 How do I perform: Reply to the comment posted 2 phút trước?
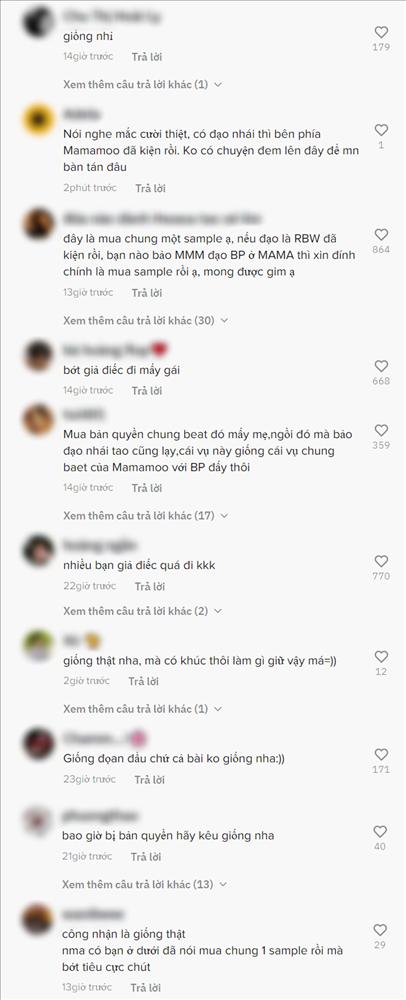150,188
